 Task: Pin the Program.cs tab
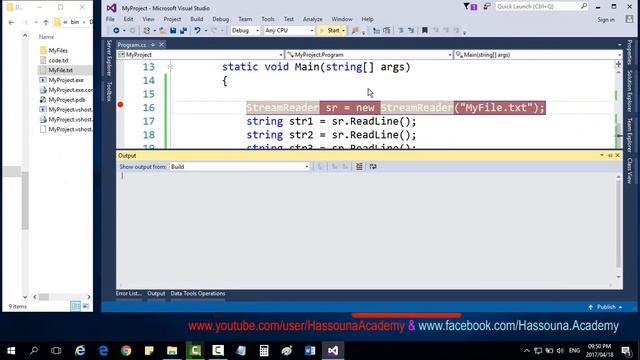pyautogui.click(x=153, y=45)
